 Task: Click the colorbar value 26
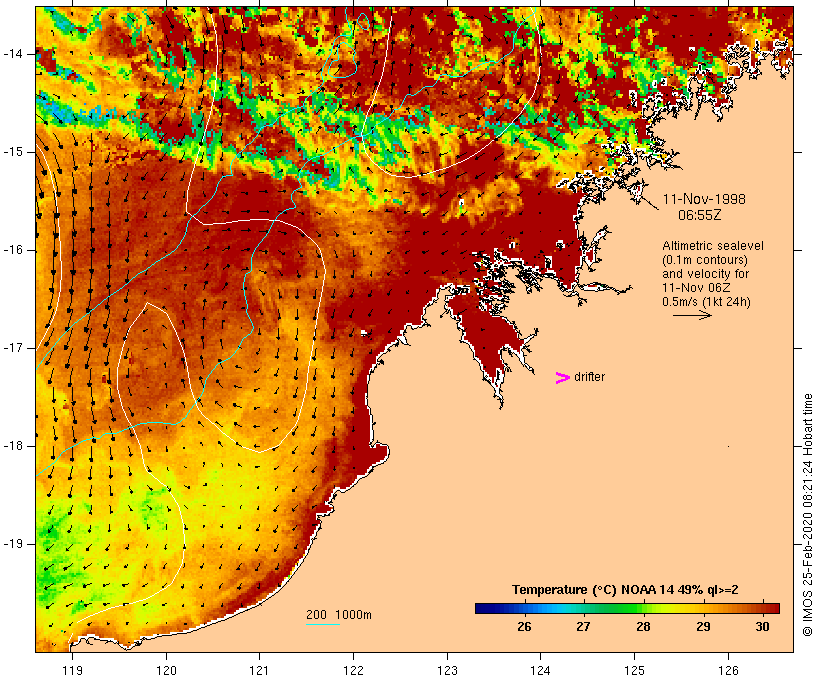pos(524,627)
